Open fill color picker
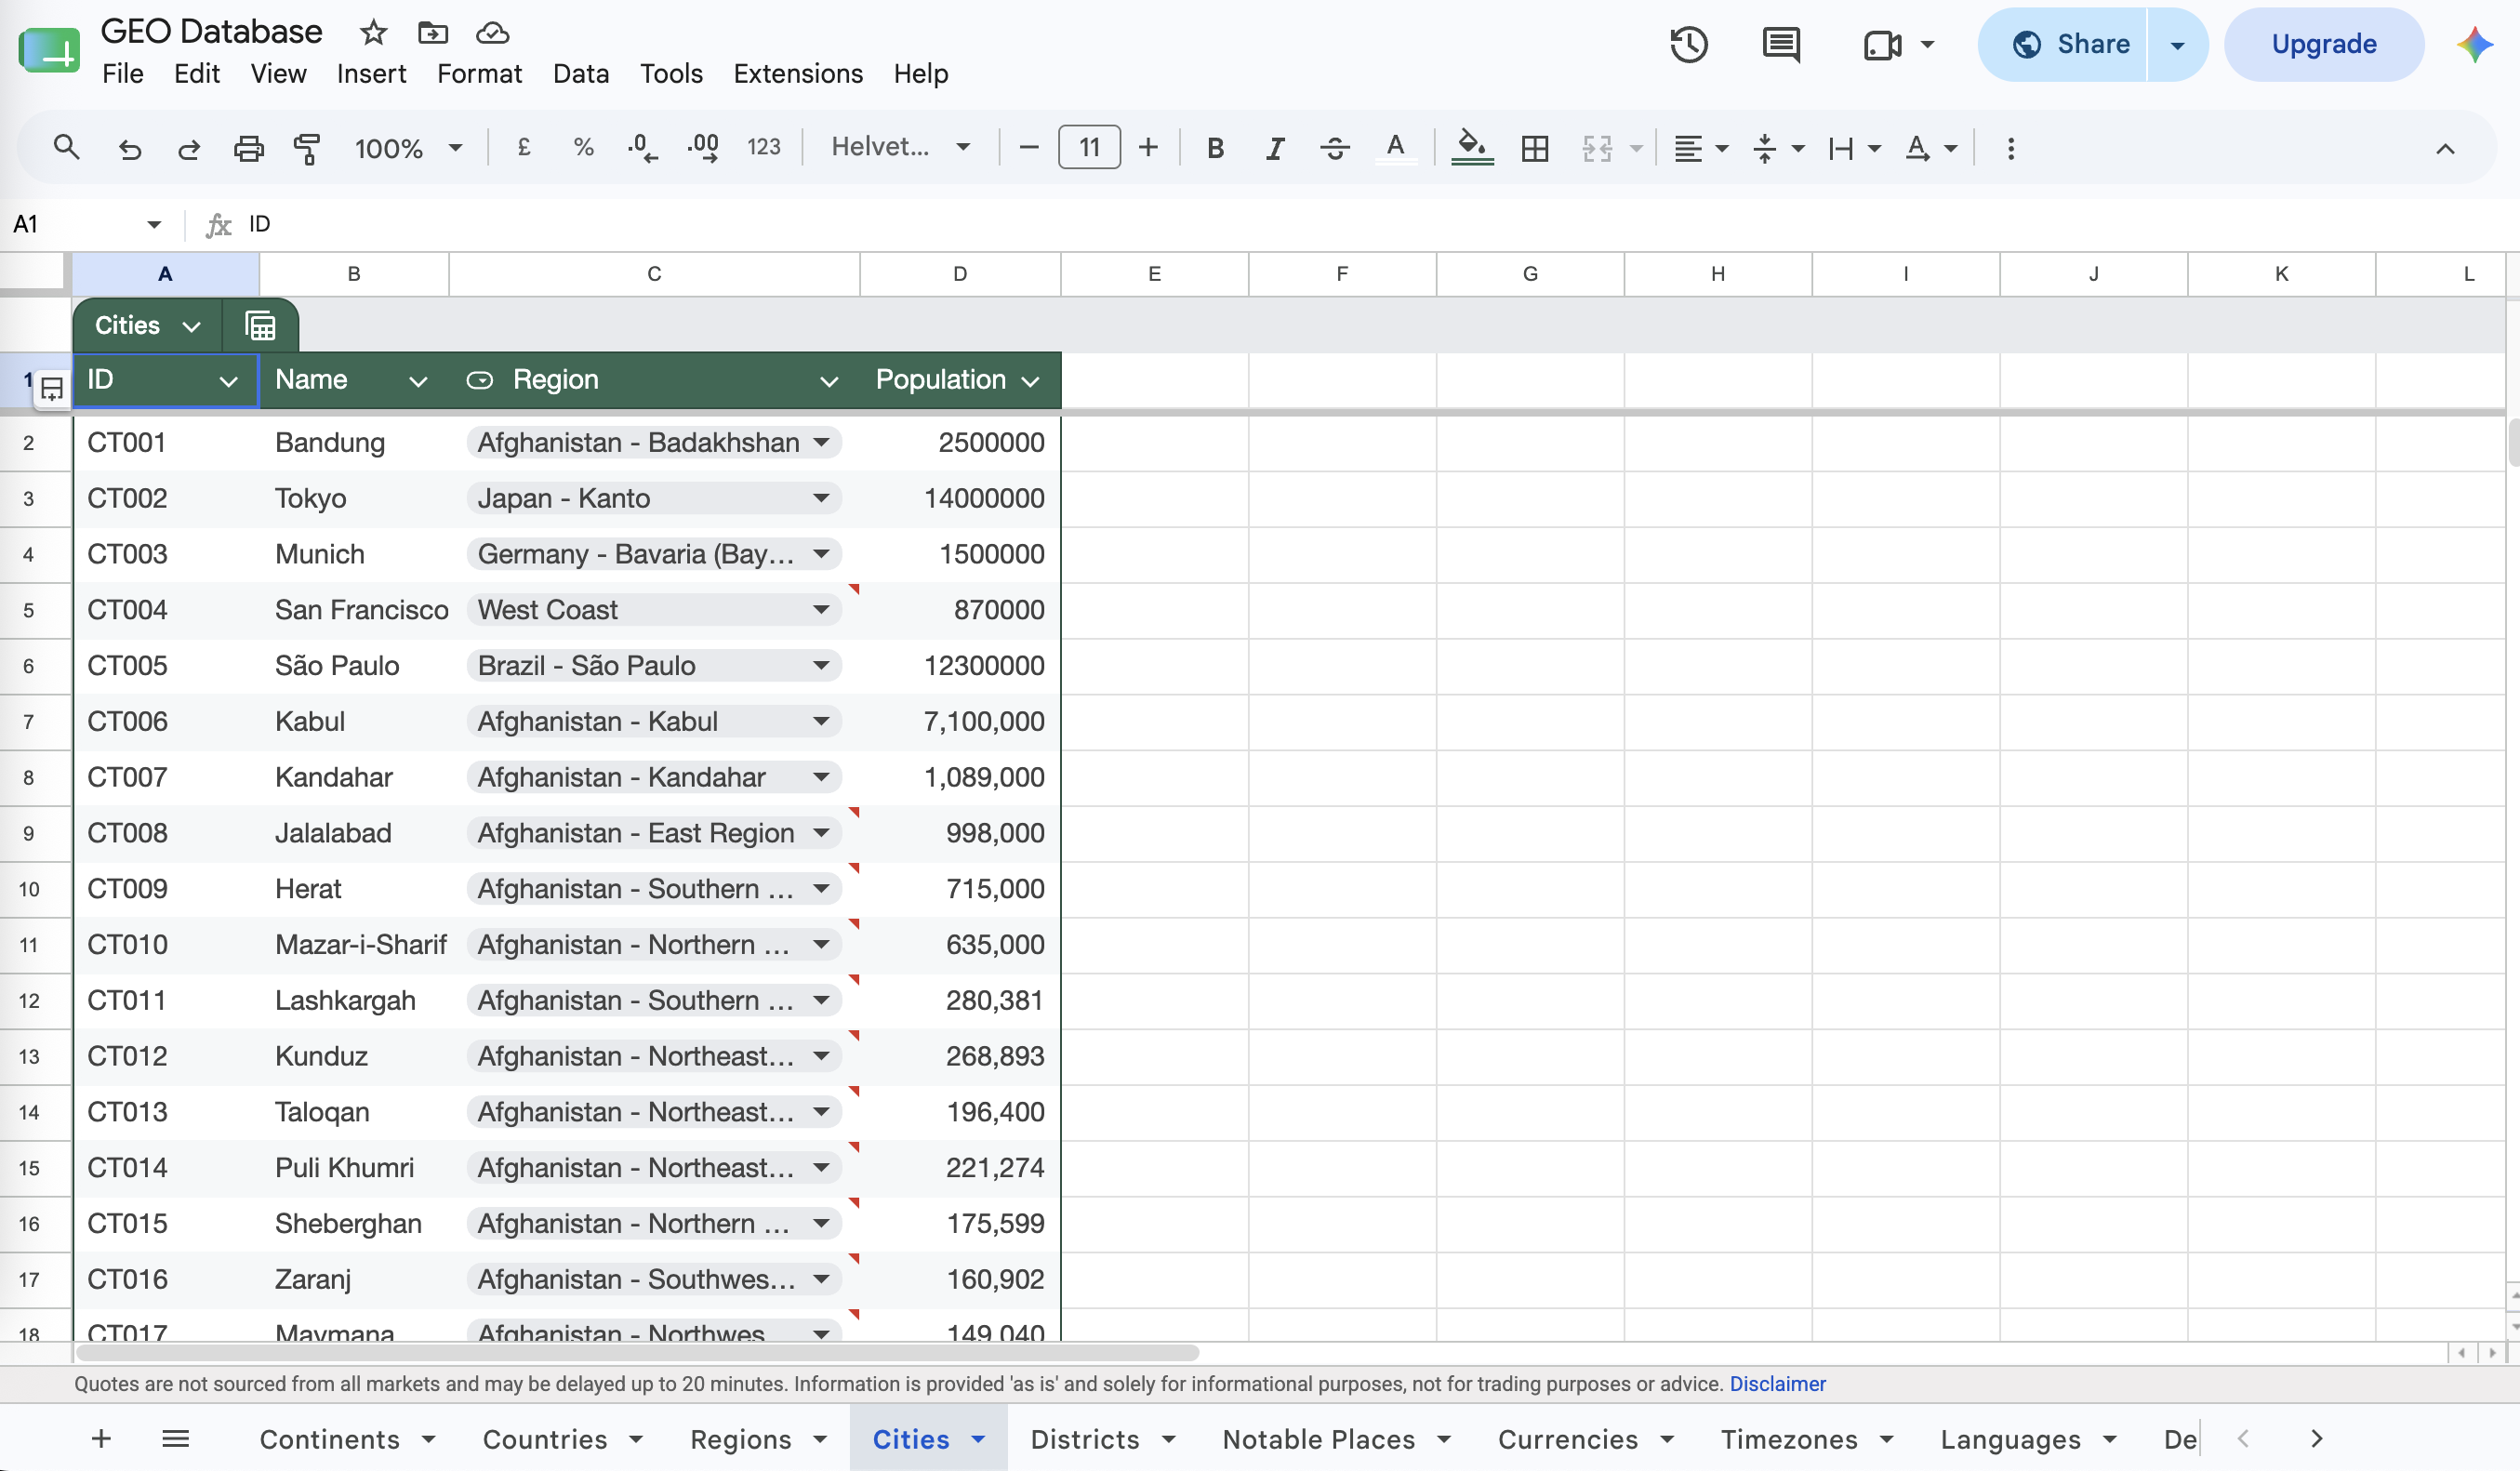The image size is (2520, 1471). pos(1472,148)
